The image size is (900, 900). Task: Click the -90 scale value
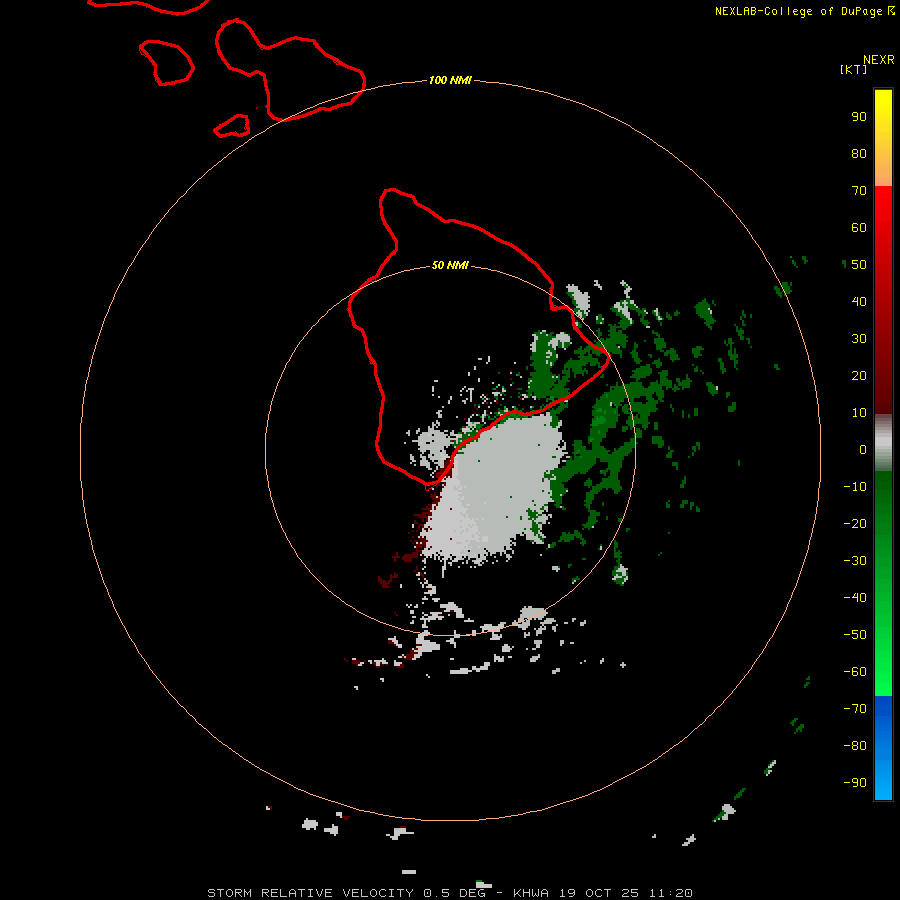855,783
